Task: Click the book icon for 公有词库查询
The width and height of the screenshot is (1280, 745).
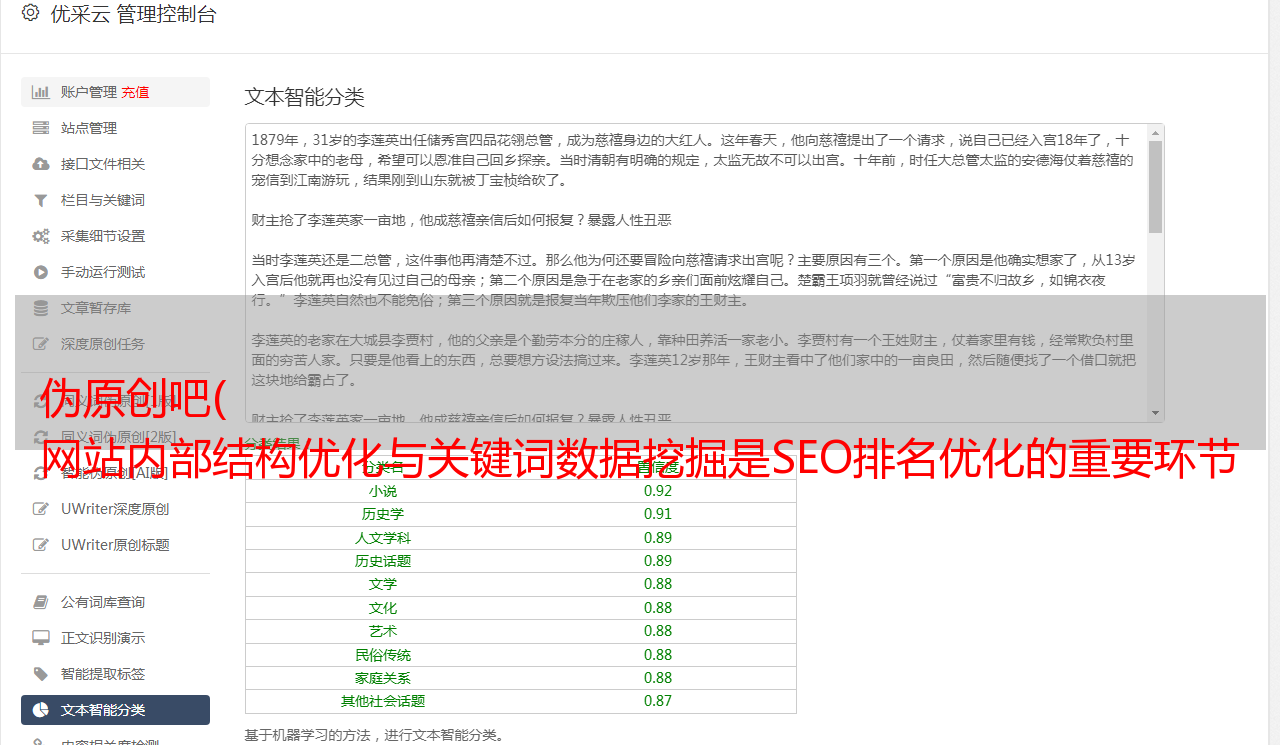Action: point(41,602)
